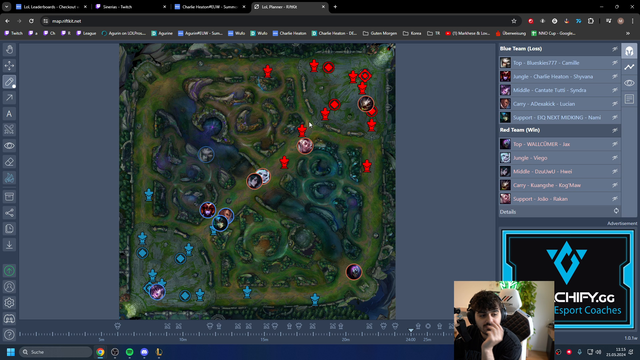Image resolution: width=640 pixels, height=360 pixels.
Task: Switch to LoL Leaderboards browser tab
Action: pos(51,7)
